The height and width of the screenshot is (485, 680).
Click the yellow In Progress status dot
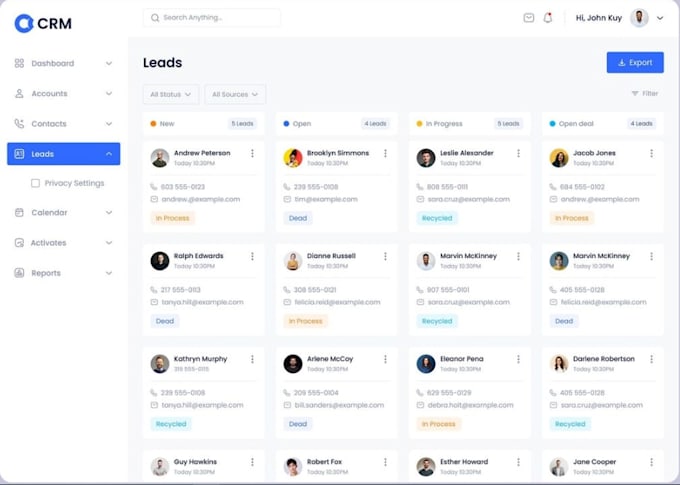[x=419, y=124]
